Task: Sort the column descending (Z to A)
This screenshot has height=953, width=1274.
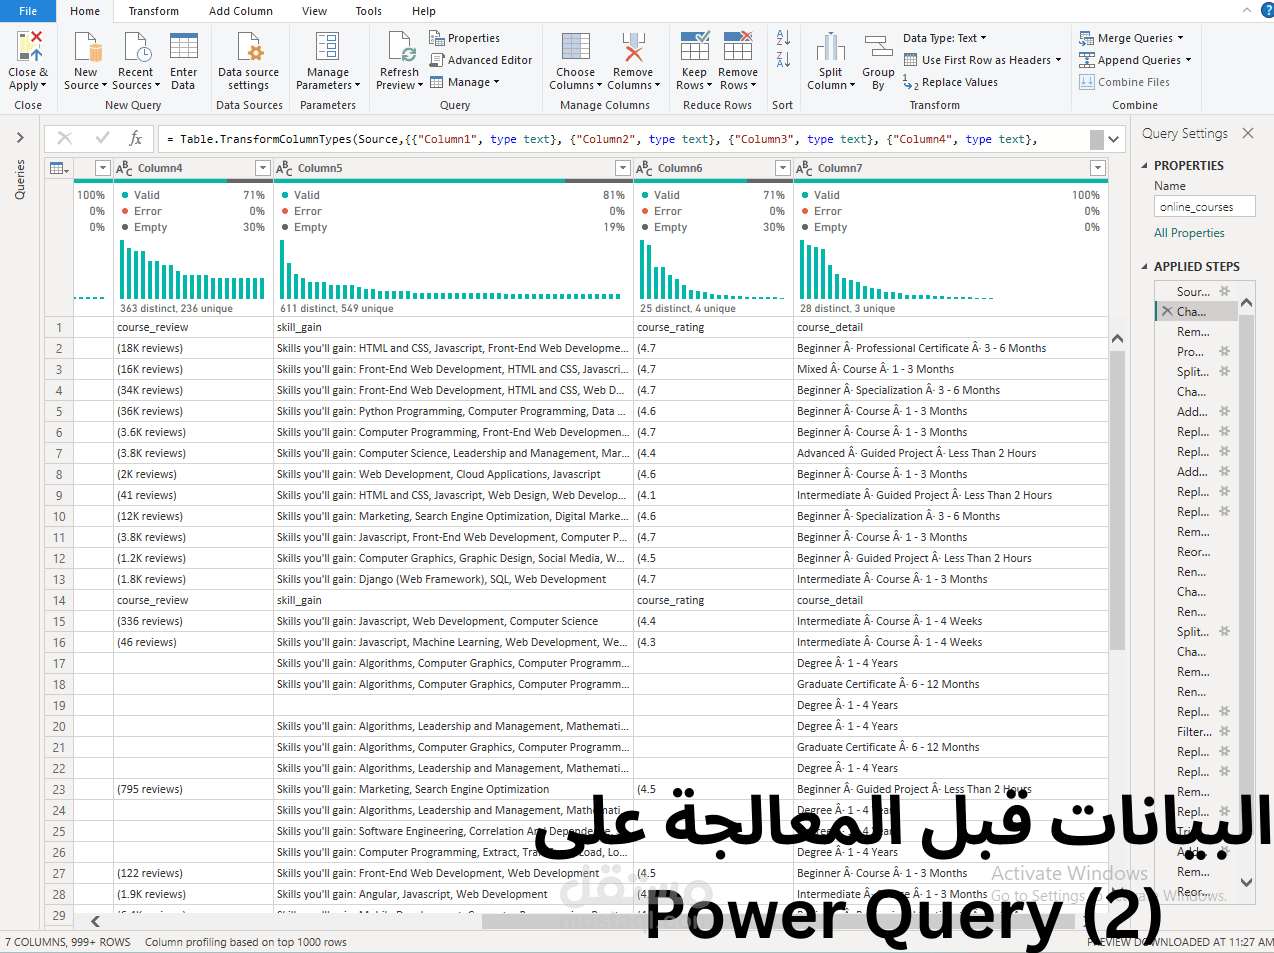Action: [x=783, y=60]
